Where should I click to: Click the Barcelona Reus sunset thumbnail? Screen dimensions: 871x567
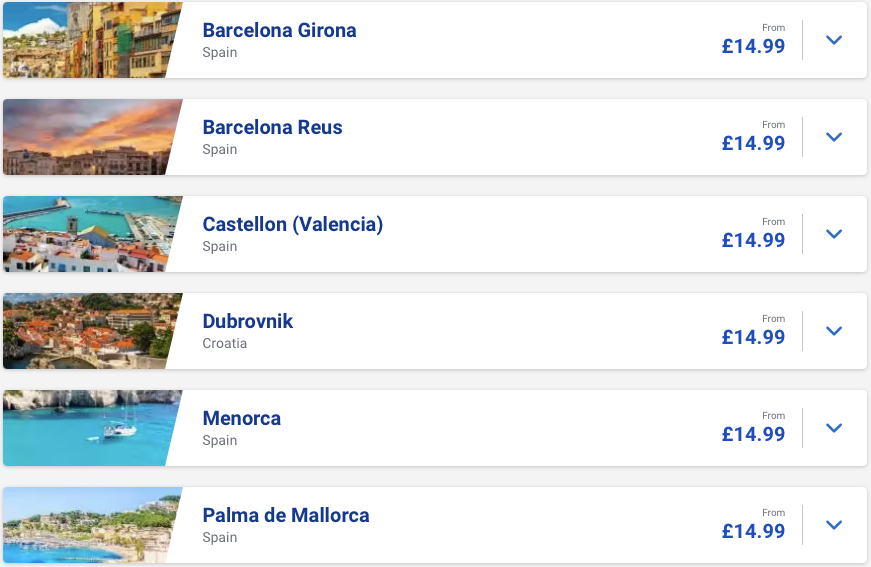click(x=88, y=137)
